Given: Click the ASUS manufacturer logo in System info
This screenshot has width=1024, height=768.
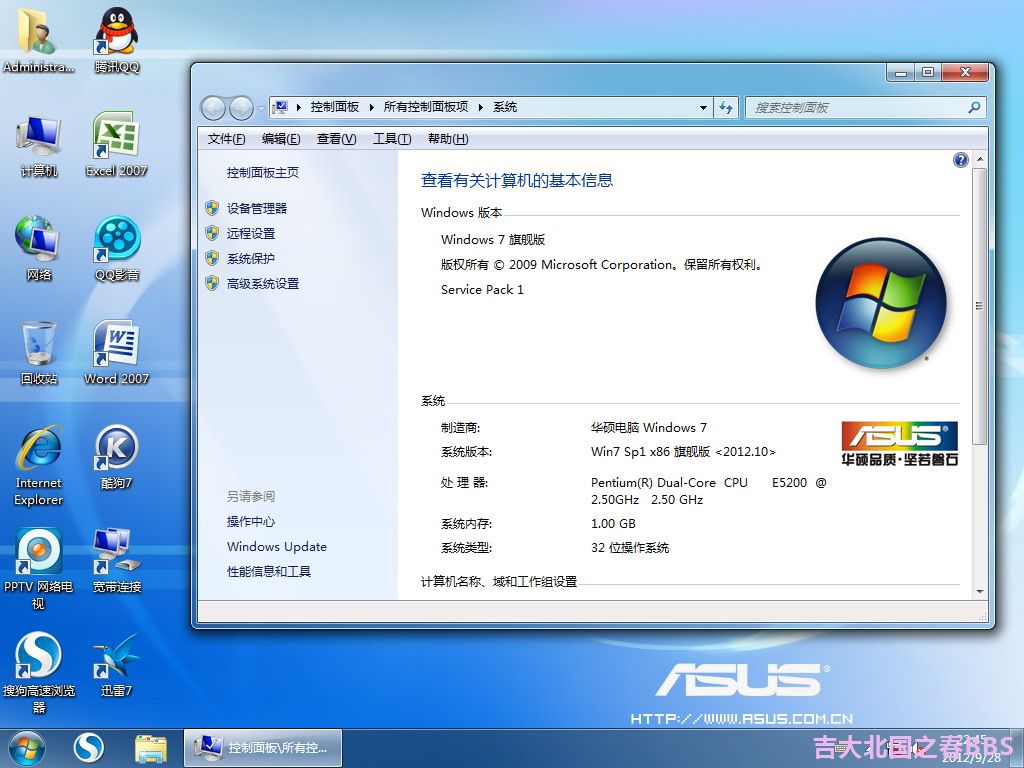Looking at the screenshot, I should [899, 444].
